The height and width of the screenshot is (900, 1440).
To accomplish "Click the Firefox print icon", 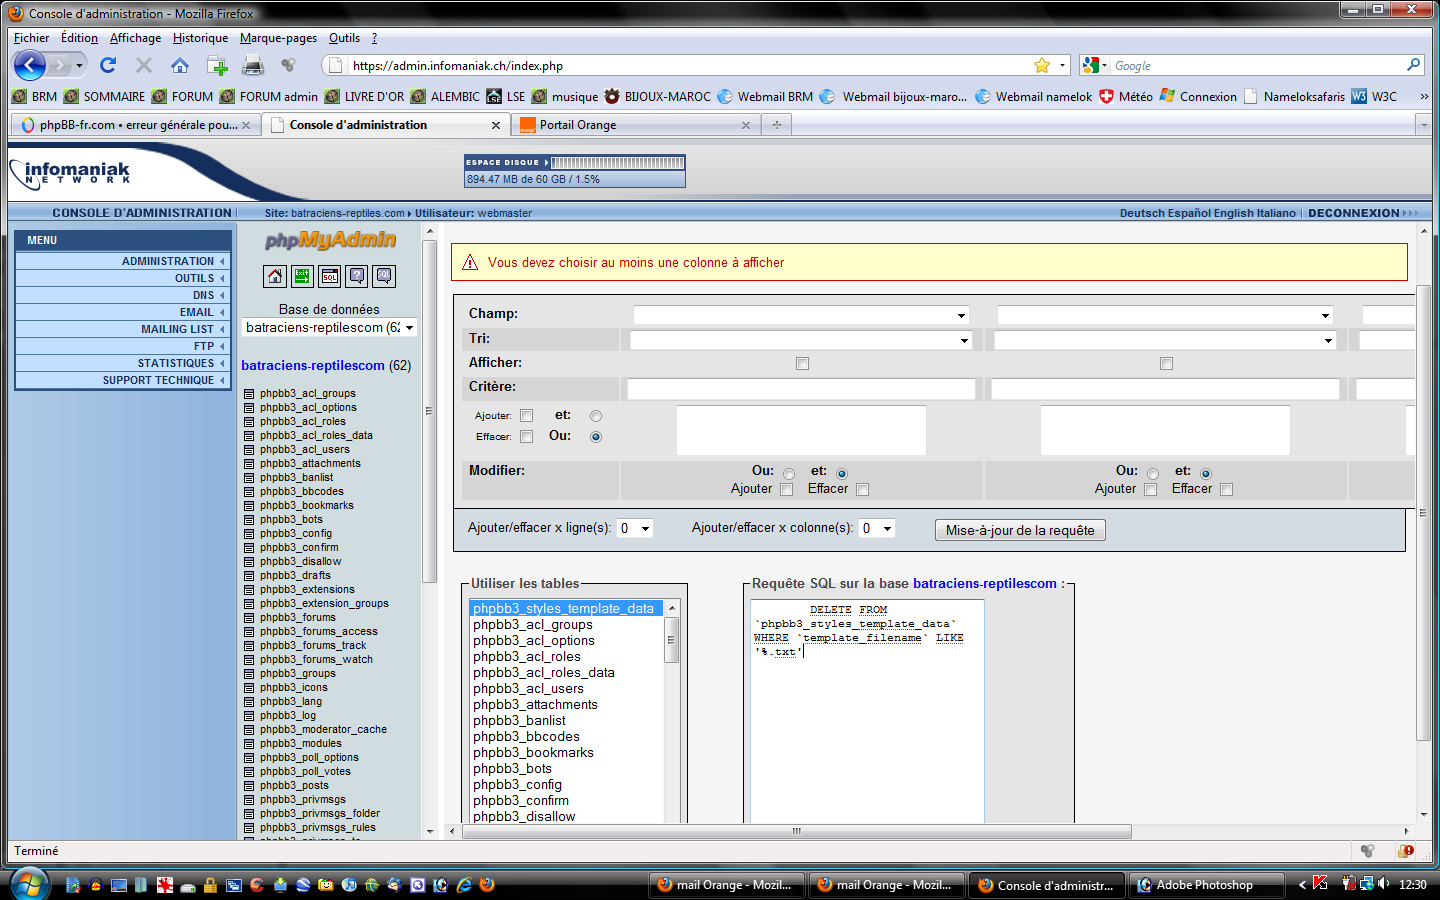I will click(x=253, y=66).
